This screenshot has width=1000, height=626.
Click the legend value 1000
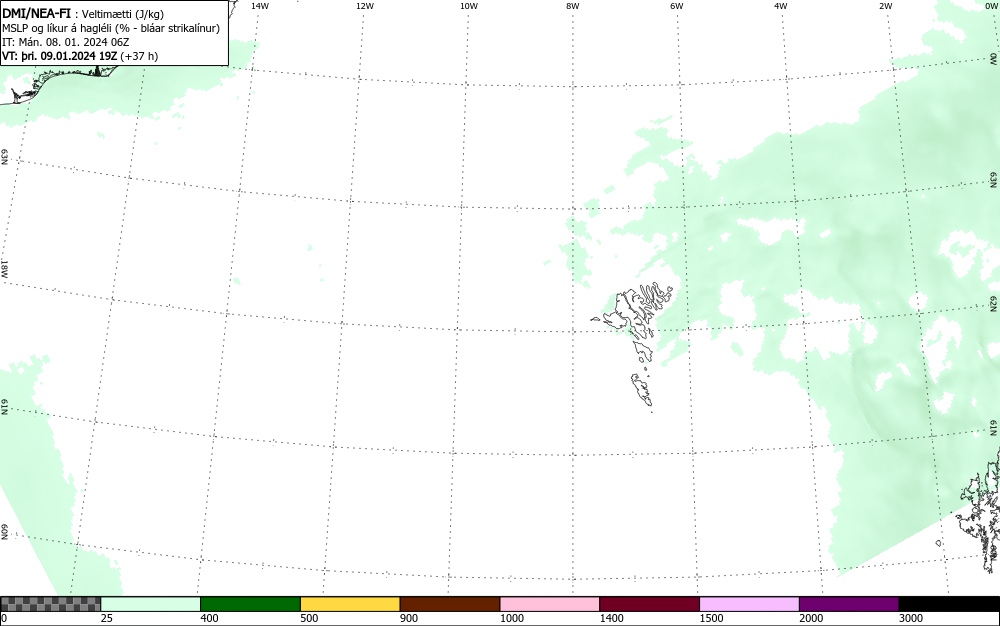(x=511, y=618)
